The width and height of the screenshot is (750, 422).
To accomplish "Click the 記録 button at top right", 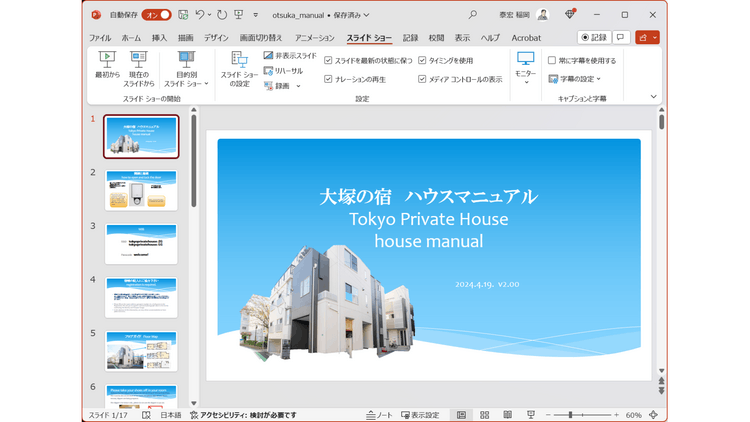I will [x=594, y=37].
